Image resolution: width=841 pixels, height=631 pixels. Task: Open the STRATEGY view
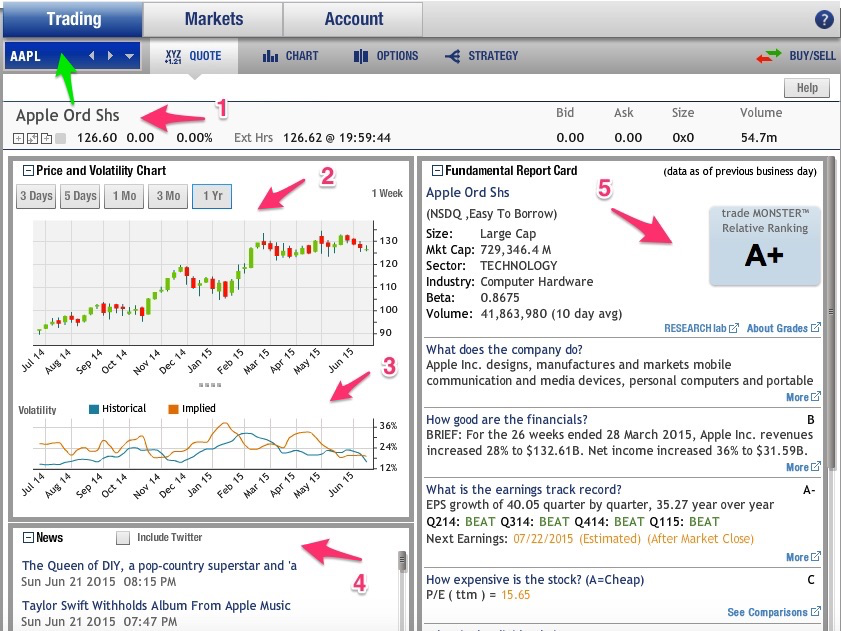(481, 56)
